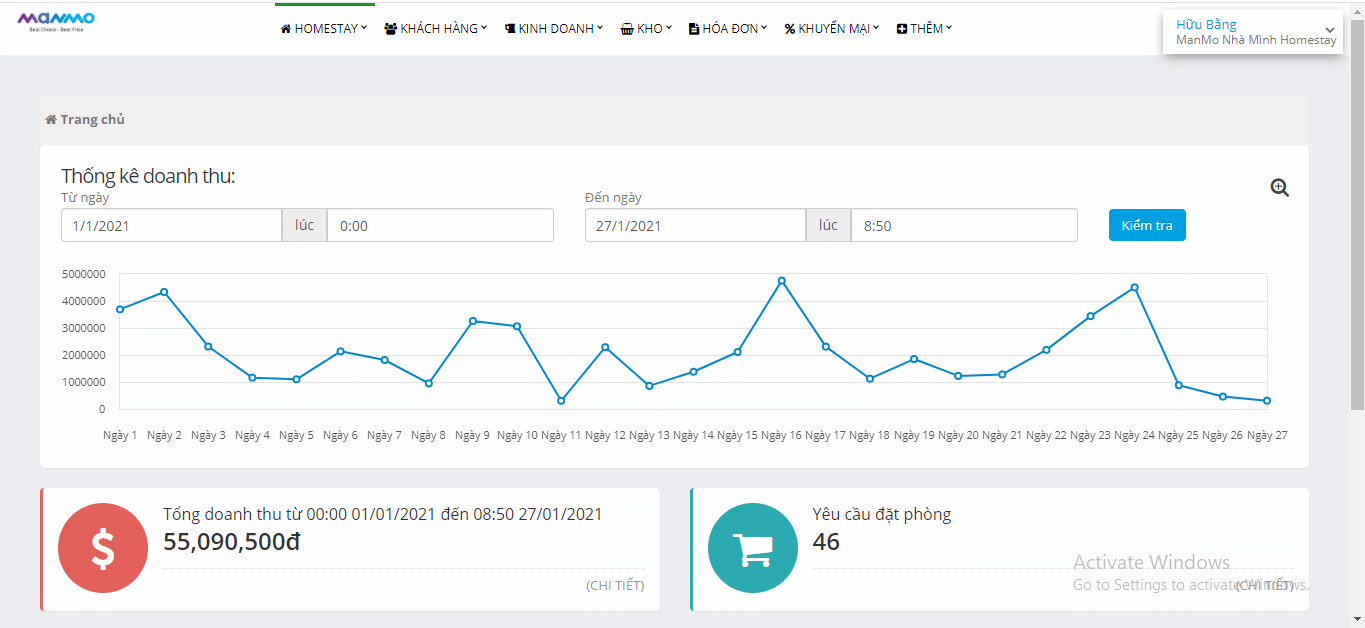Click the Từ ngày date field
Screen dimensions: 1365x628
tap(171, 226)
